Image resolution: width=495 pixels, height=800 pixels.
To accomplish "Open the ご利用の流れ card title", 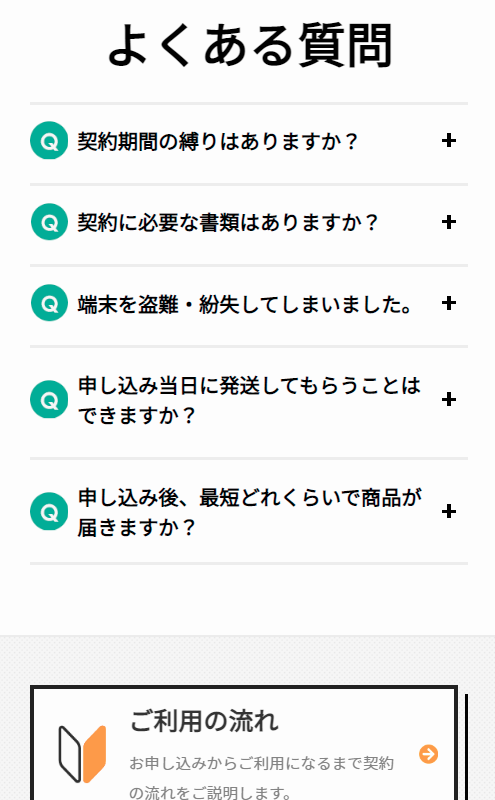I will point(204,721).
